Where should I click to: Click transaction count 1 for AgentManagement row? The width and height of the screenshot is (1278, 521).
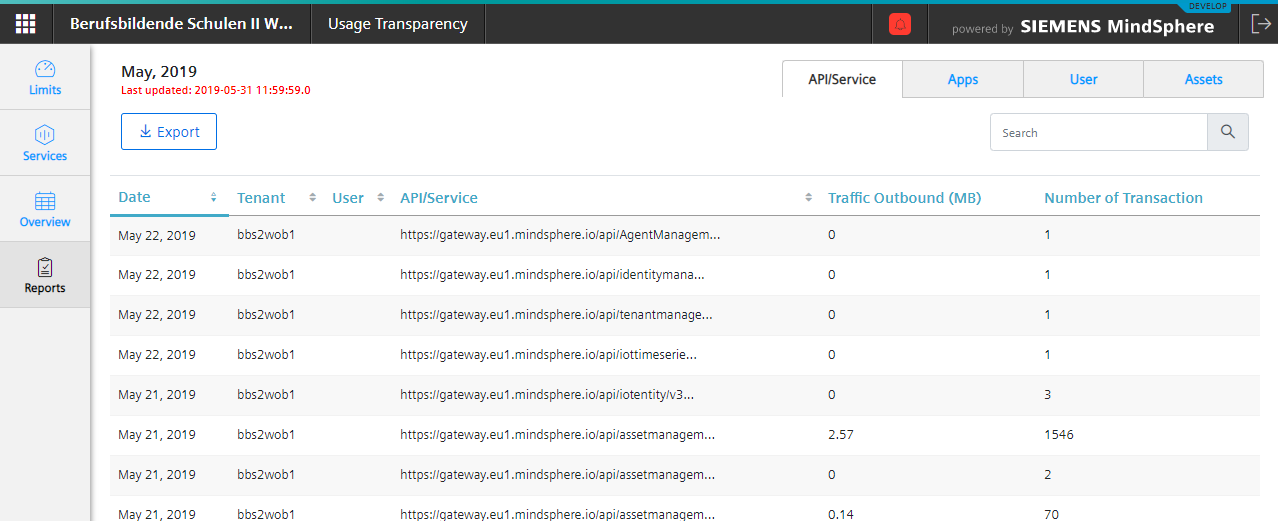click(x=1047, y=235)
